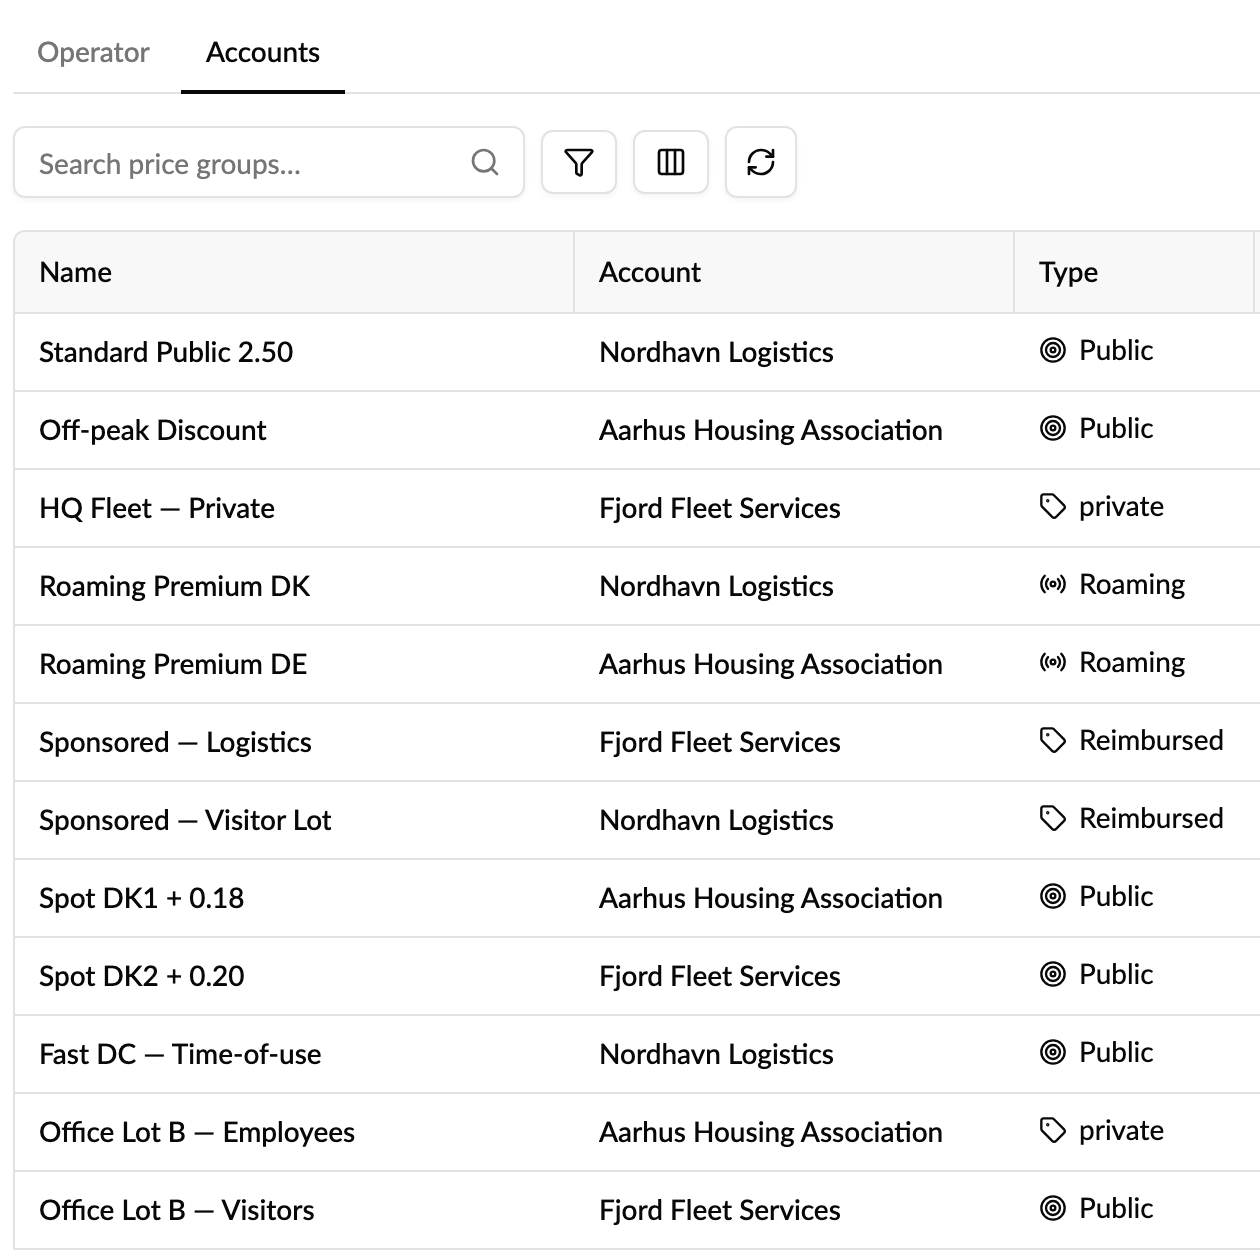Click Nordhavn Logistics in Roaming Premium DK row
Viewport: 1260px width, 1250px height.
point(716,586)
